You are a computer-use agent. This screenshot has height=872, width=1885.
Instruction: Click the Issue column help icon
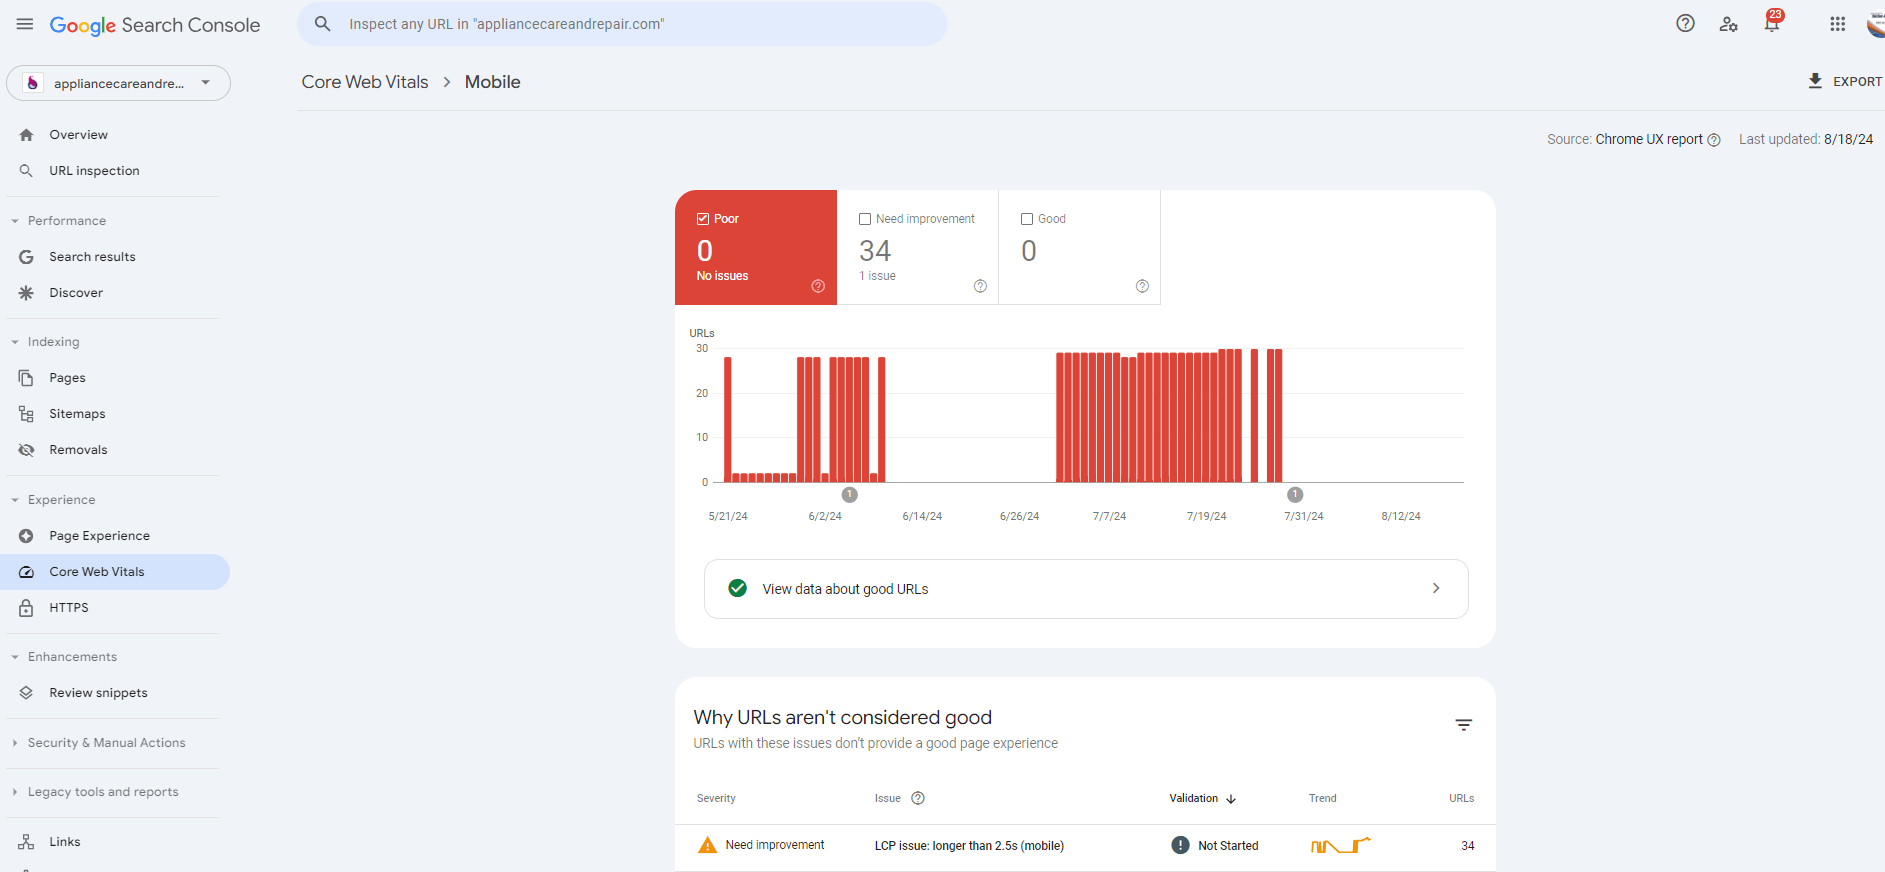click(x=918, y=798)
